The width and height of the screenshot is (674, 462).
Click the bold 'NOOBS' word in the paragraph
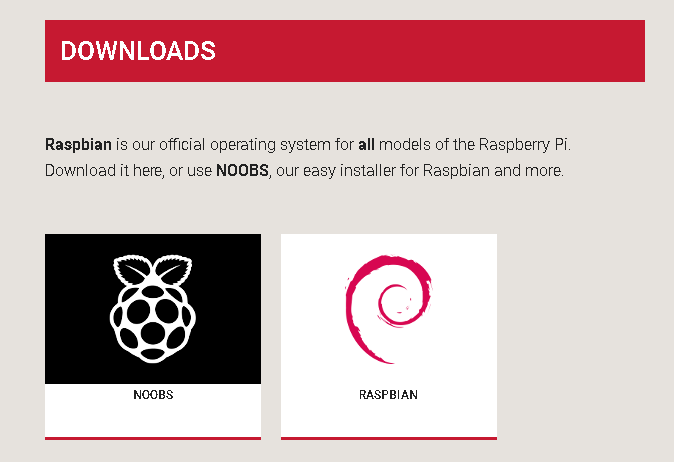[242, 171]
